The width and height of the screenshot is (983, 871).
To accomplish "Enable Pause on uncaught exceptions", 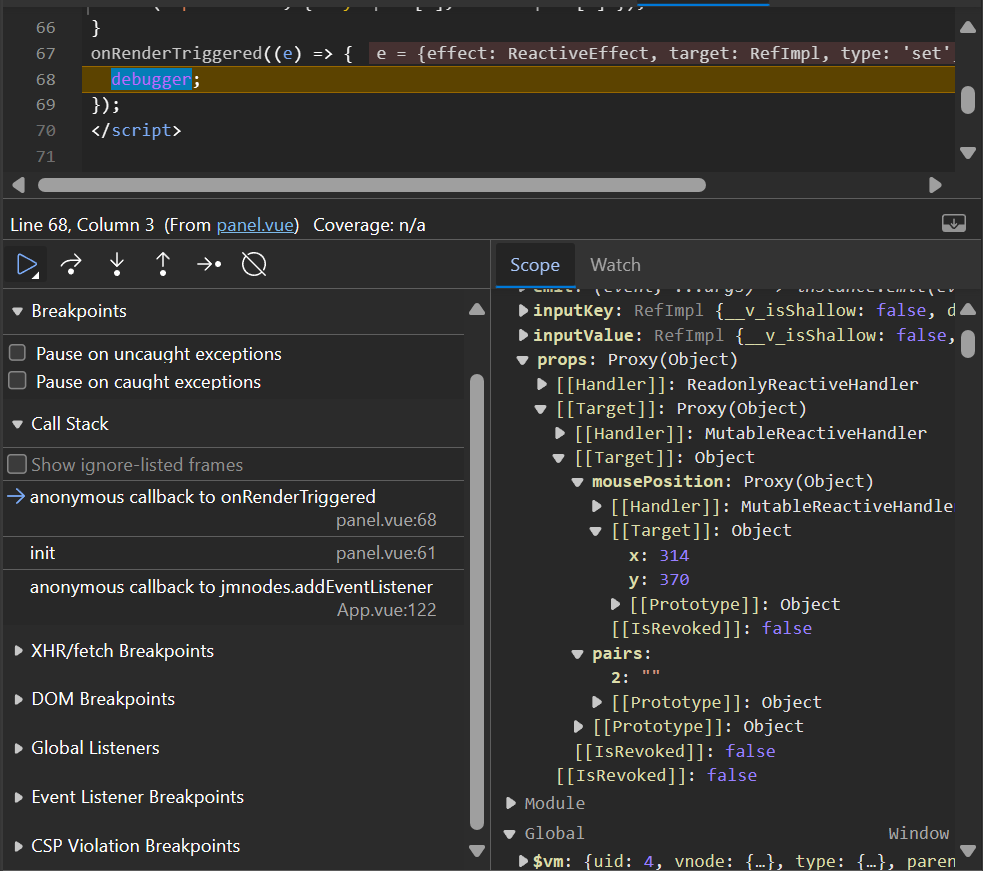I will (x=17, y=353).
